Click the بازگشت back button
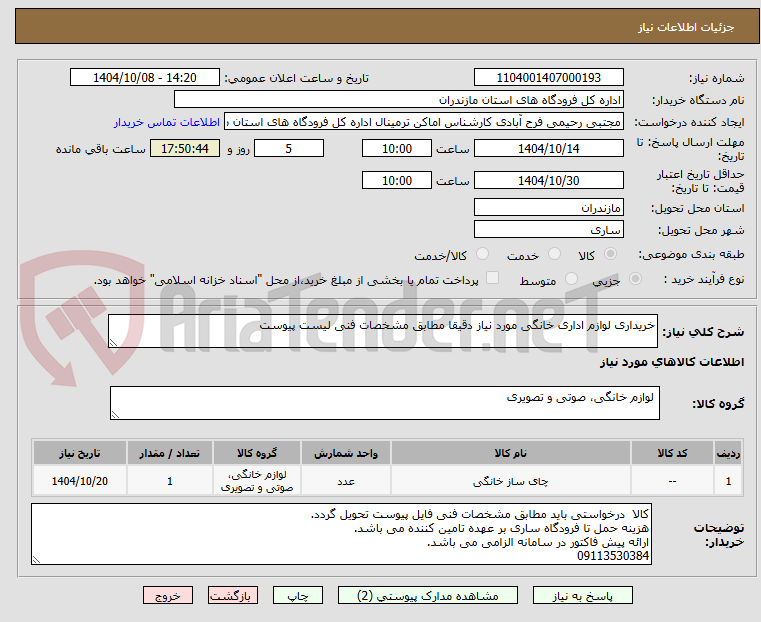Viewport: 761px width, 622px height. pos(233,595)
